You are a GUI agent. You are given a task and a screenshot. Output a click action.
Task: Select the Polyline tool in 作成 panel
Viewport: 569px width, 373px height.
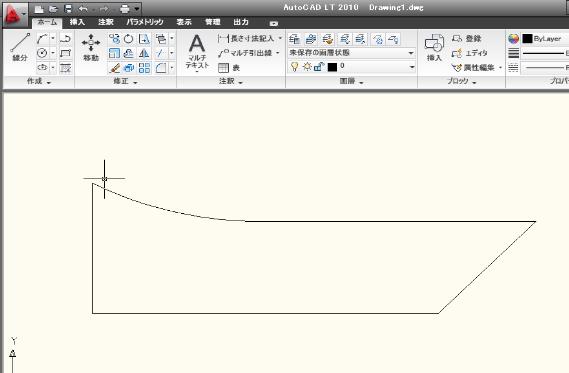pyautogui.click(x=65, y=38)
